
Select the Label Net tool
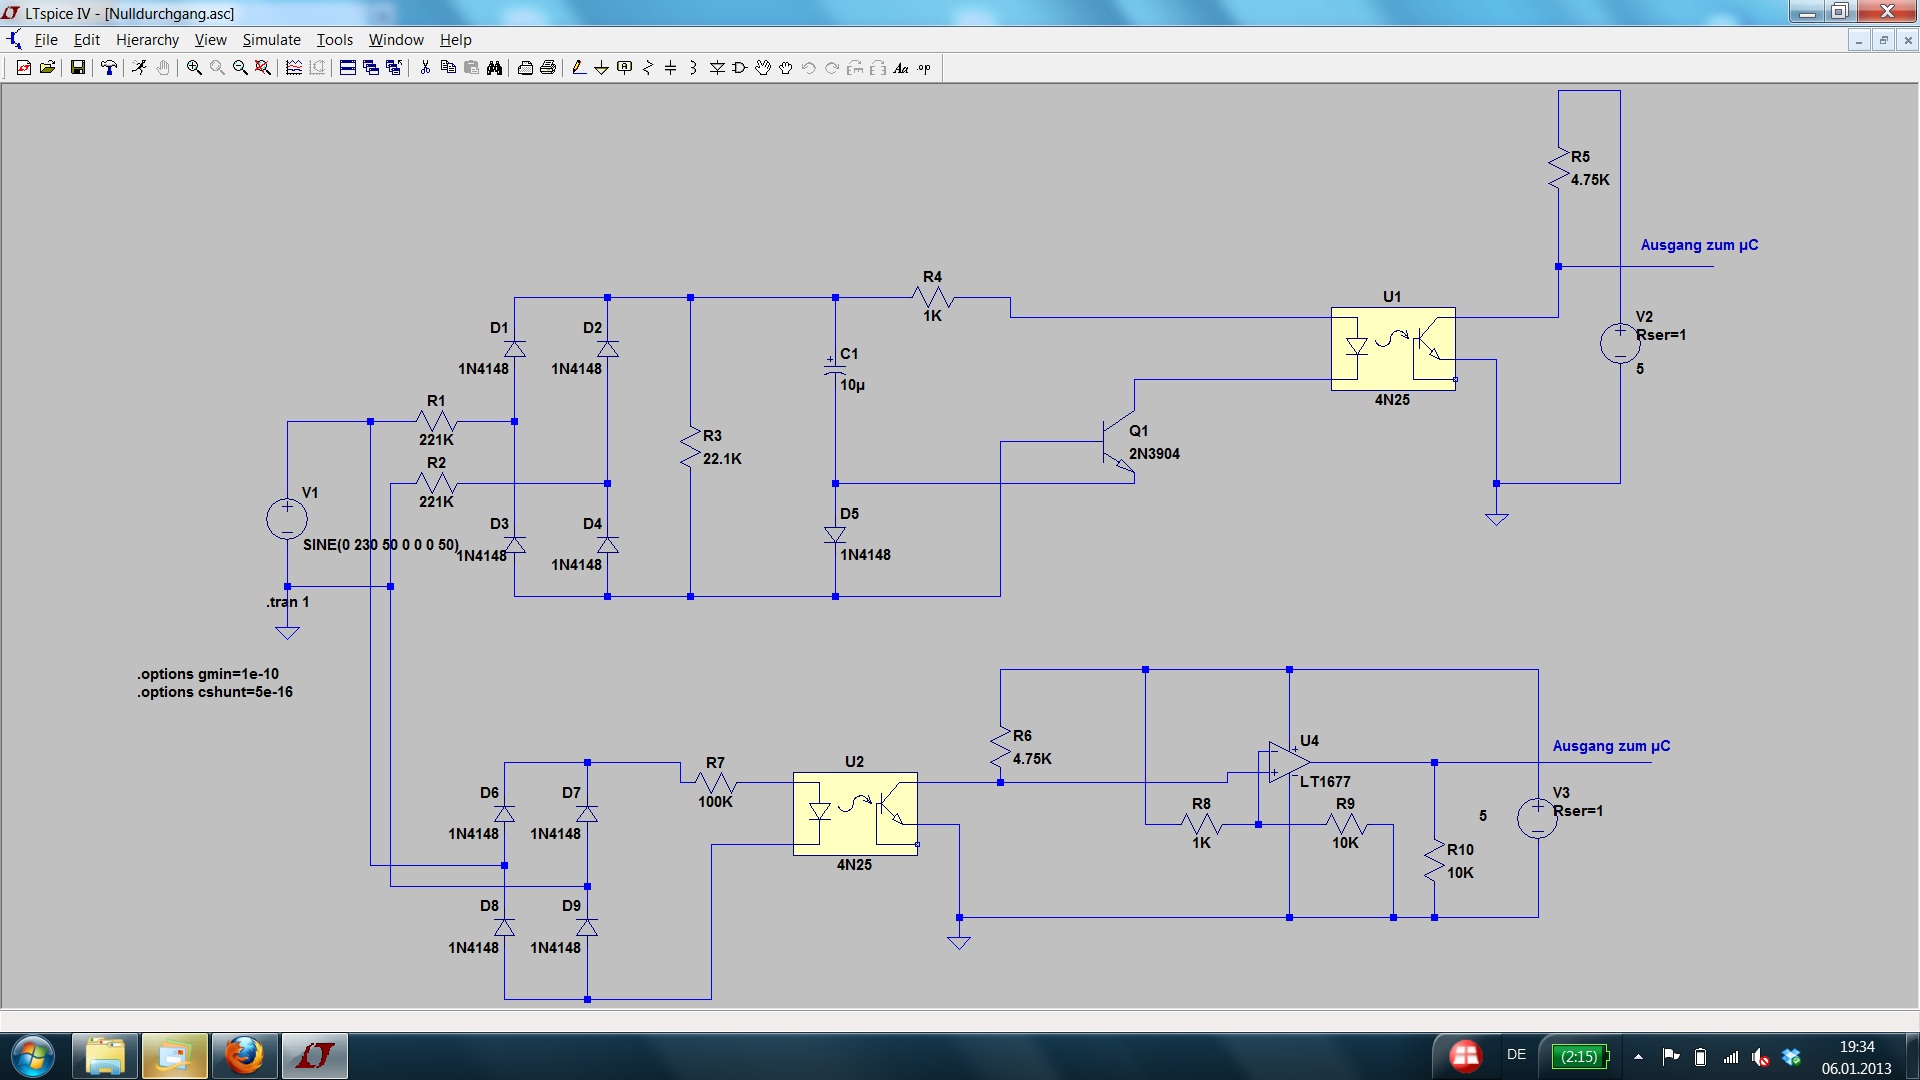coord(625,68)
